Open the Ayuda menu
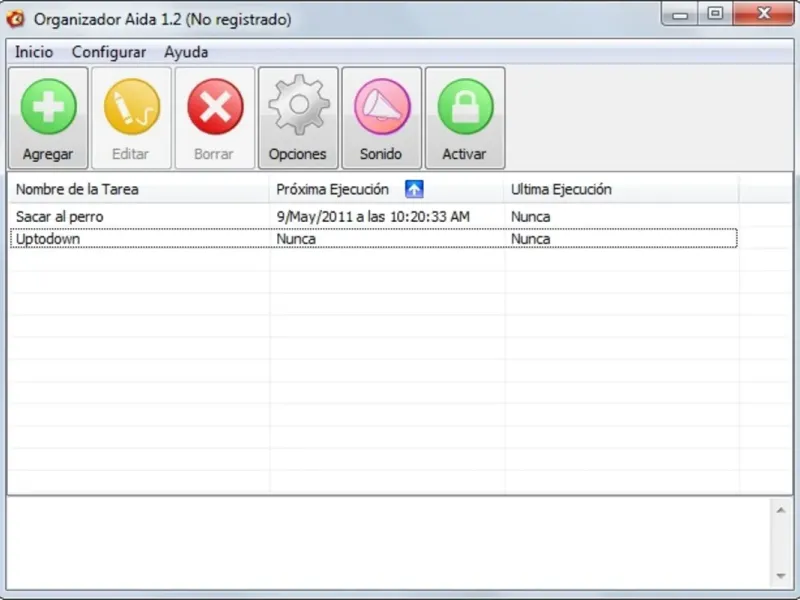The image size is (800, 600). click(186, 52)
